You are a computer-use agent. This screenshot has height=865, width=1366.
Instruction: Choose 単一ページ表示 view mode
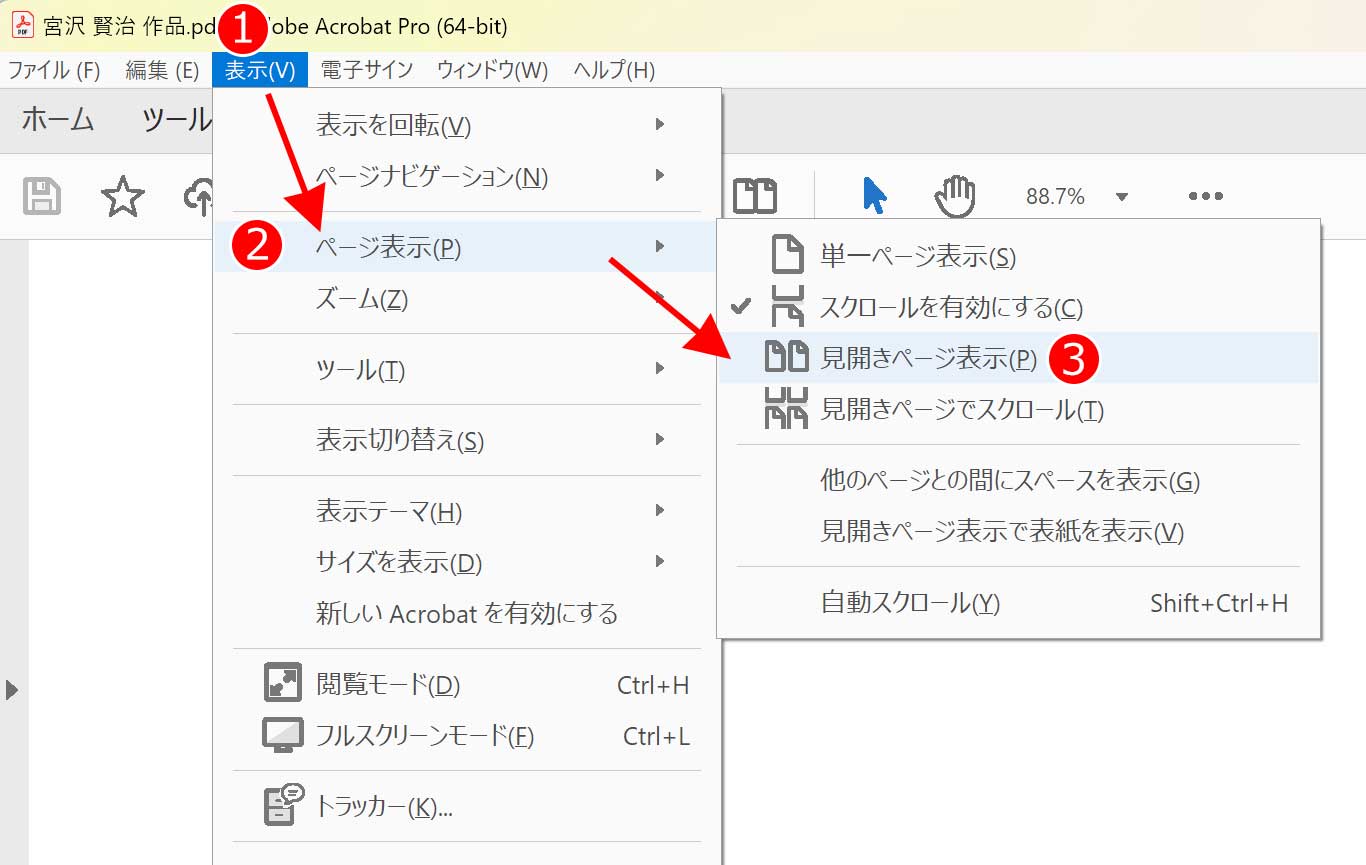pos(1019,256)
